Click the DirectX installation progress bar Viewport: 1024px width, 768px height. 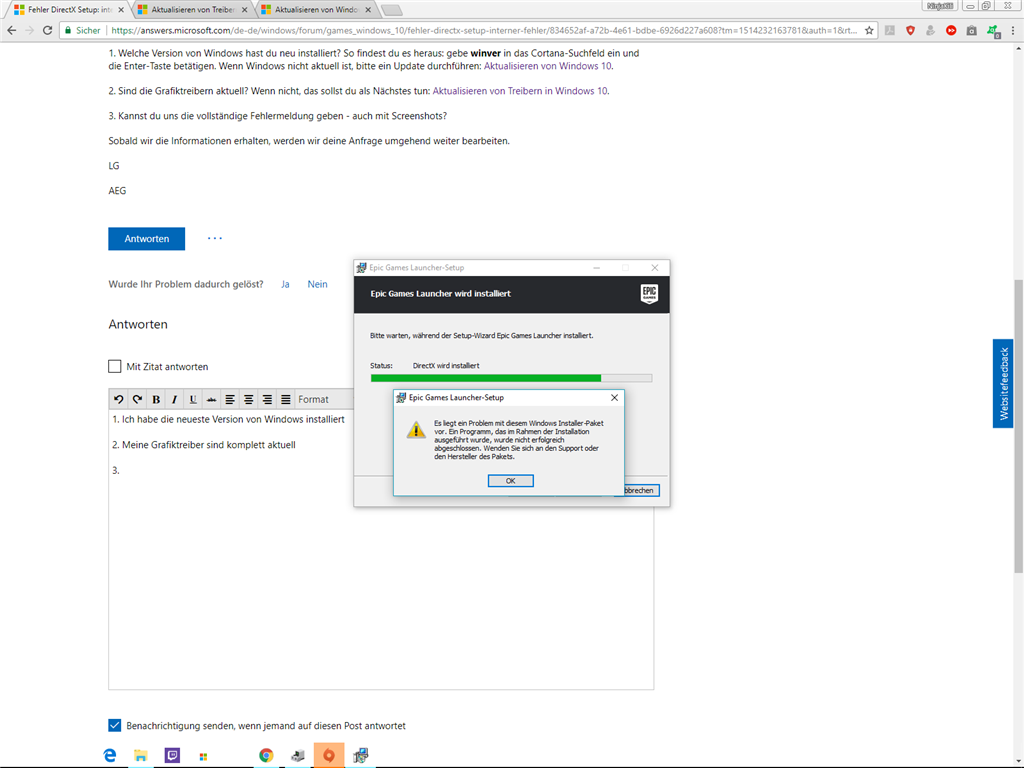coord(511,378)
